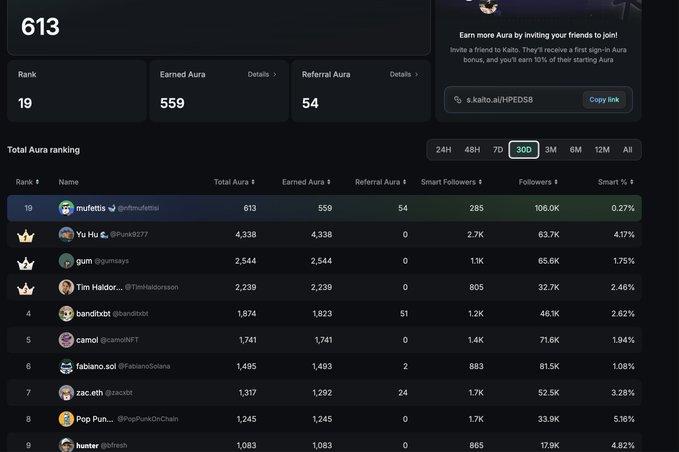Click the link icon beside s.kaito.ai/HPEDS8
This screenshot has width=679, height=452.
[x=457, y=100]
